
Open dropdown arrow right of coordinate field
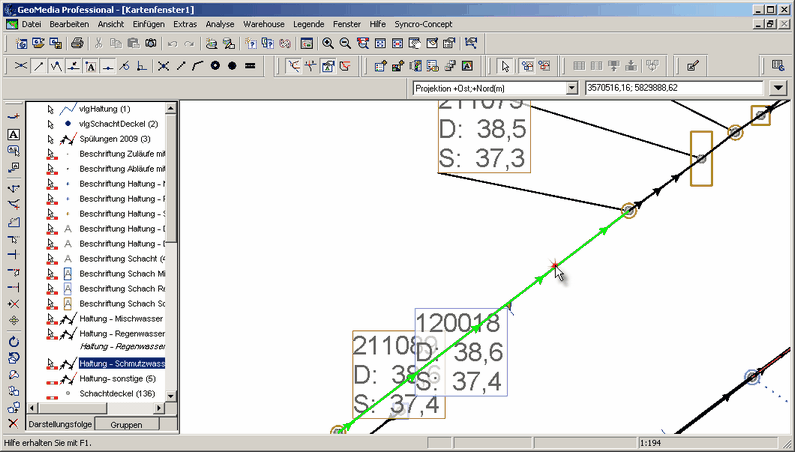(778, 88)
